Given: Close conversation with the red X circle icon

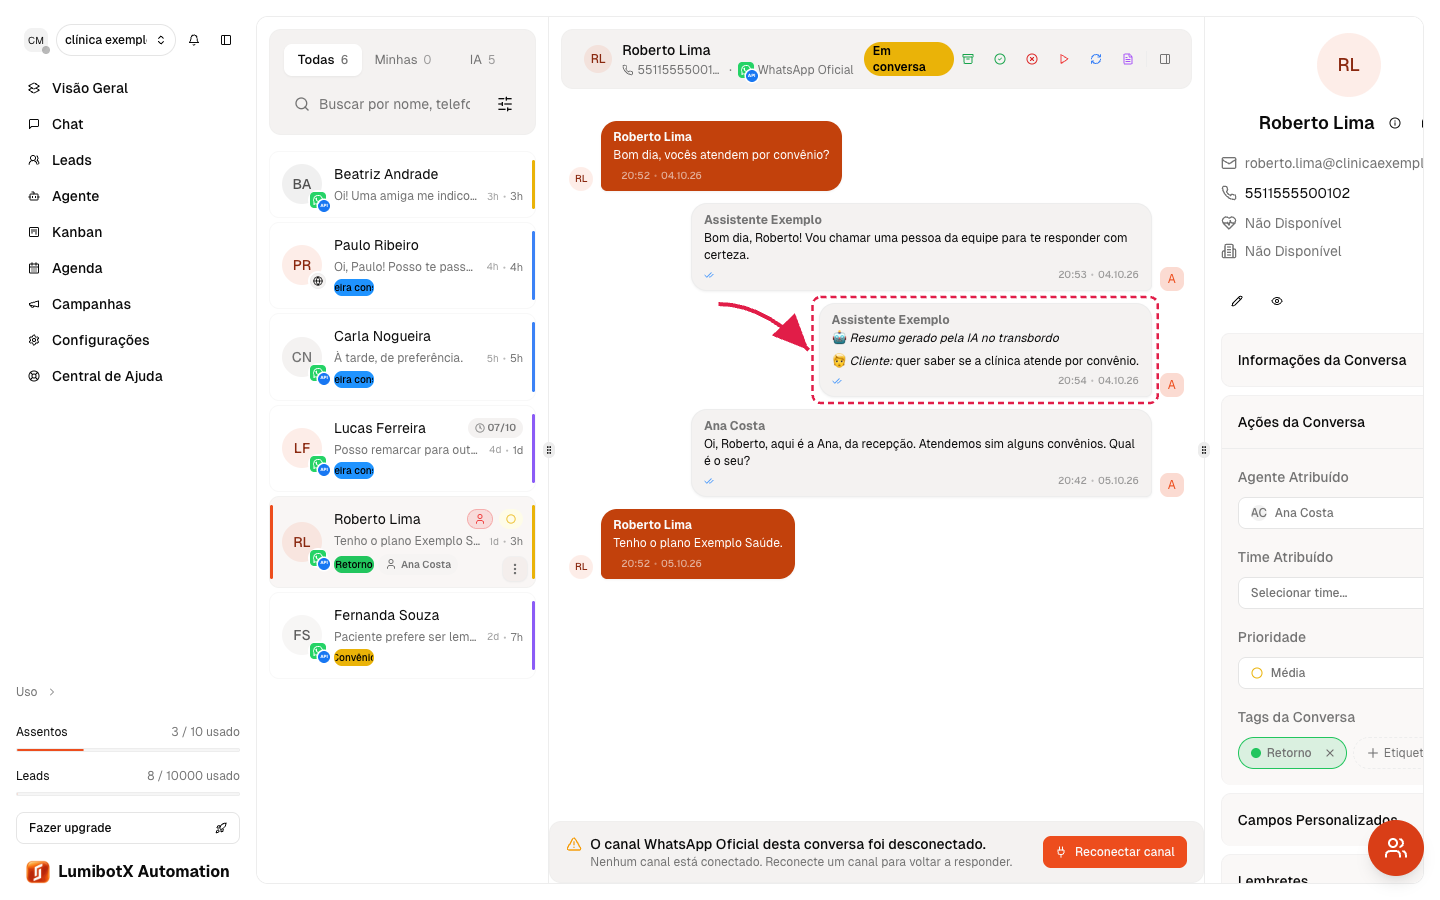Looking at the screenshot, I should pos(1032,59).
